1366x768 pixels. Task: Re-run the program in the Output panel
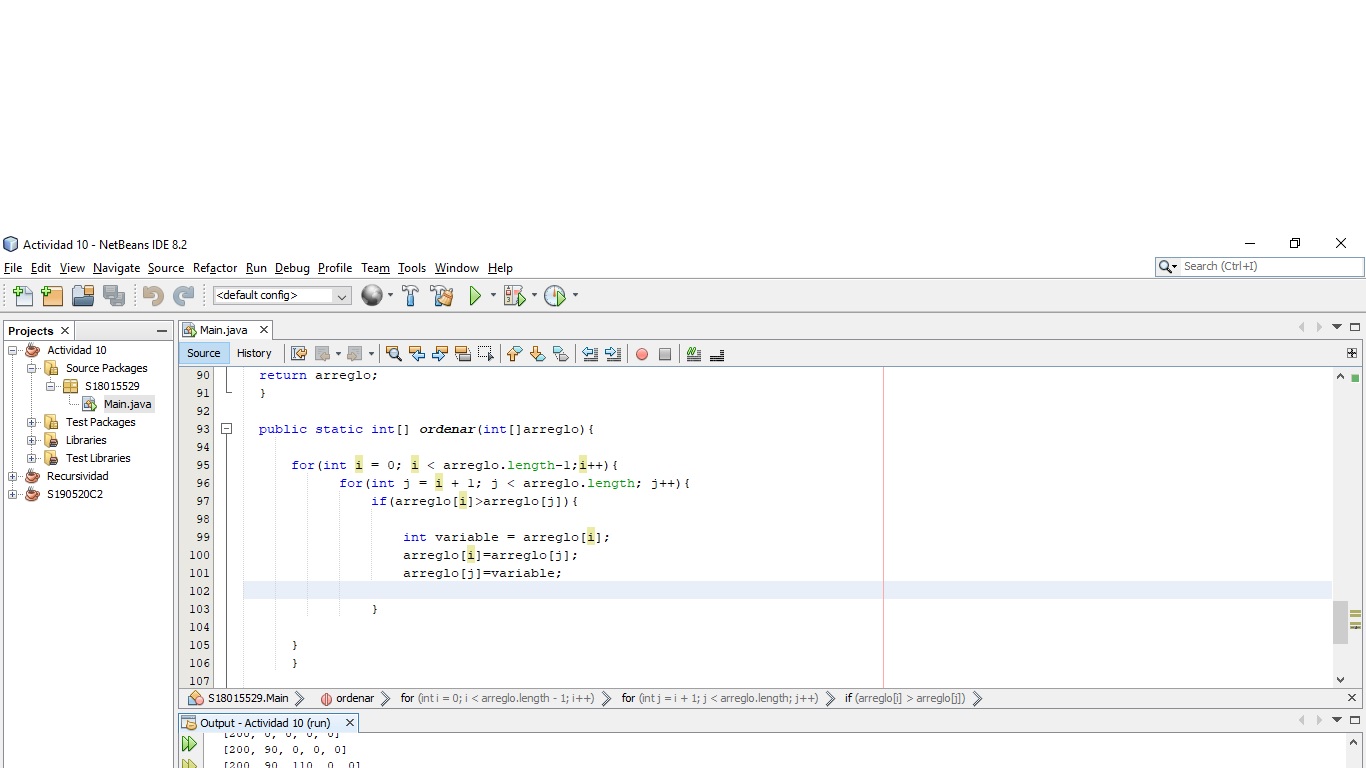[x=189, y=744]
